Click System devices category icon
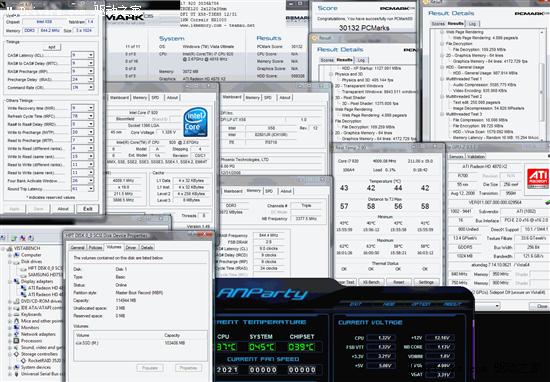 [16, 367]
